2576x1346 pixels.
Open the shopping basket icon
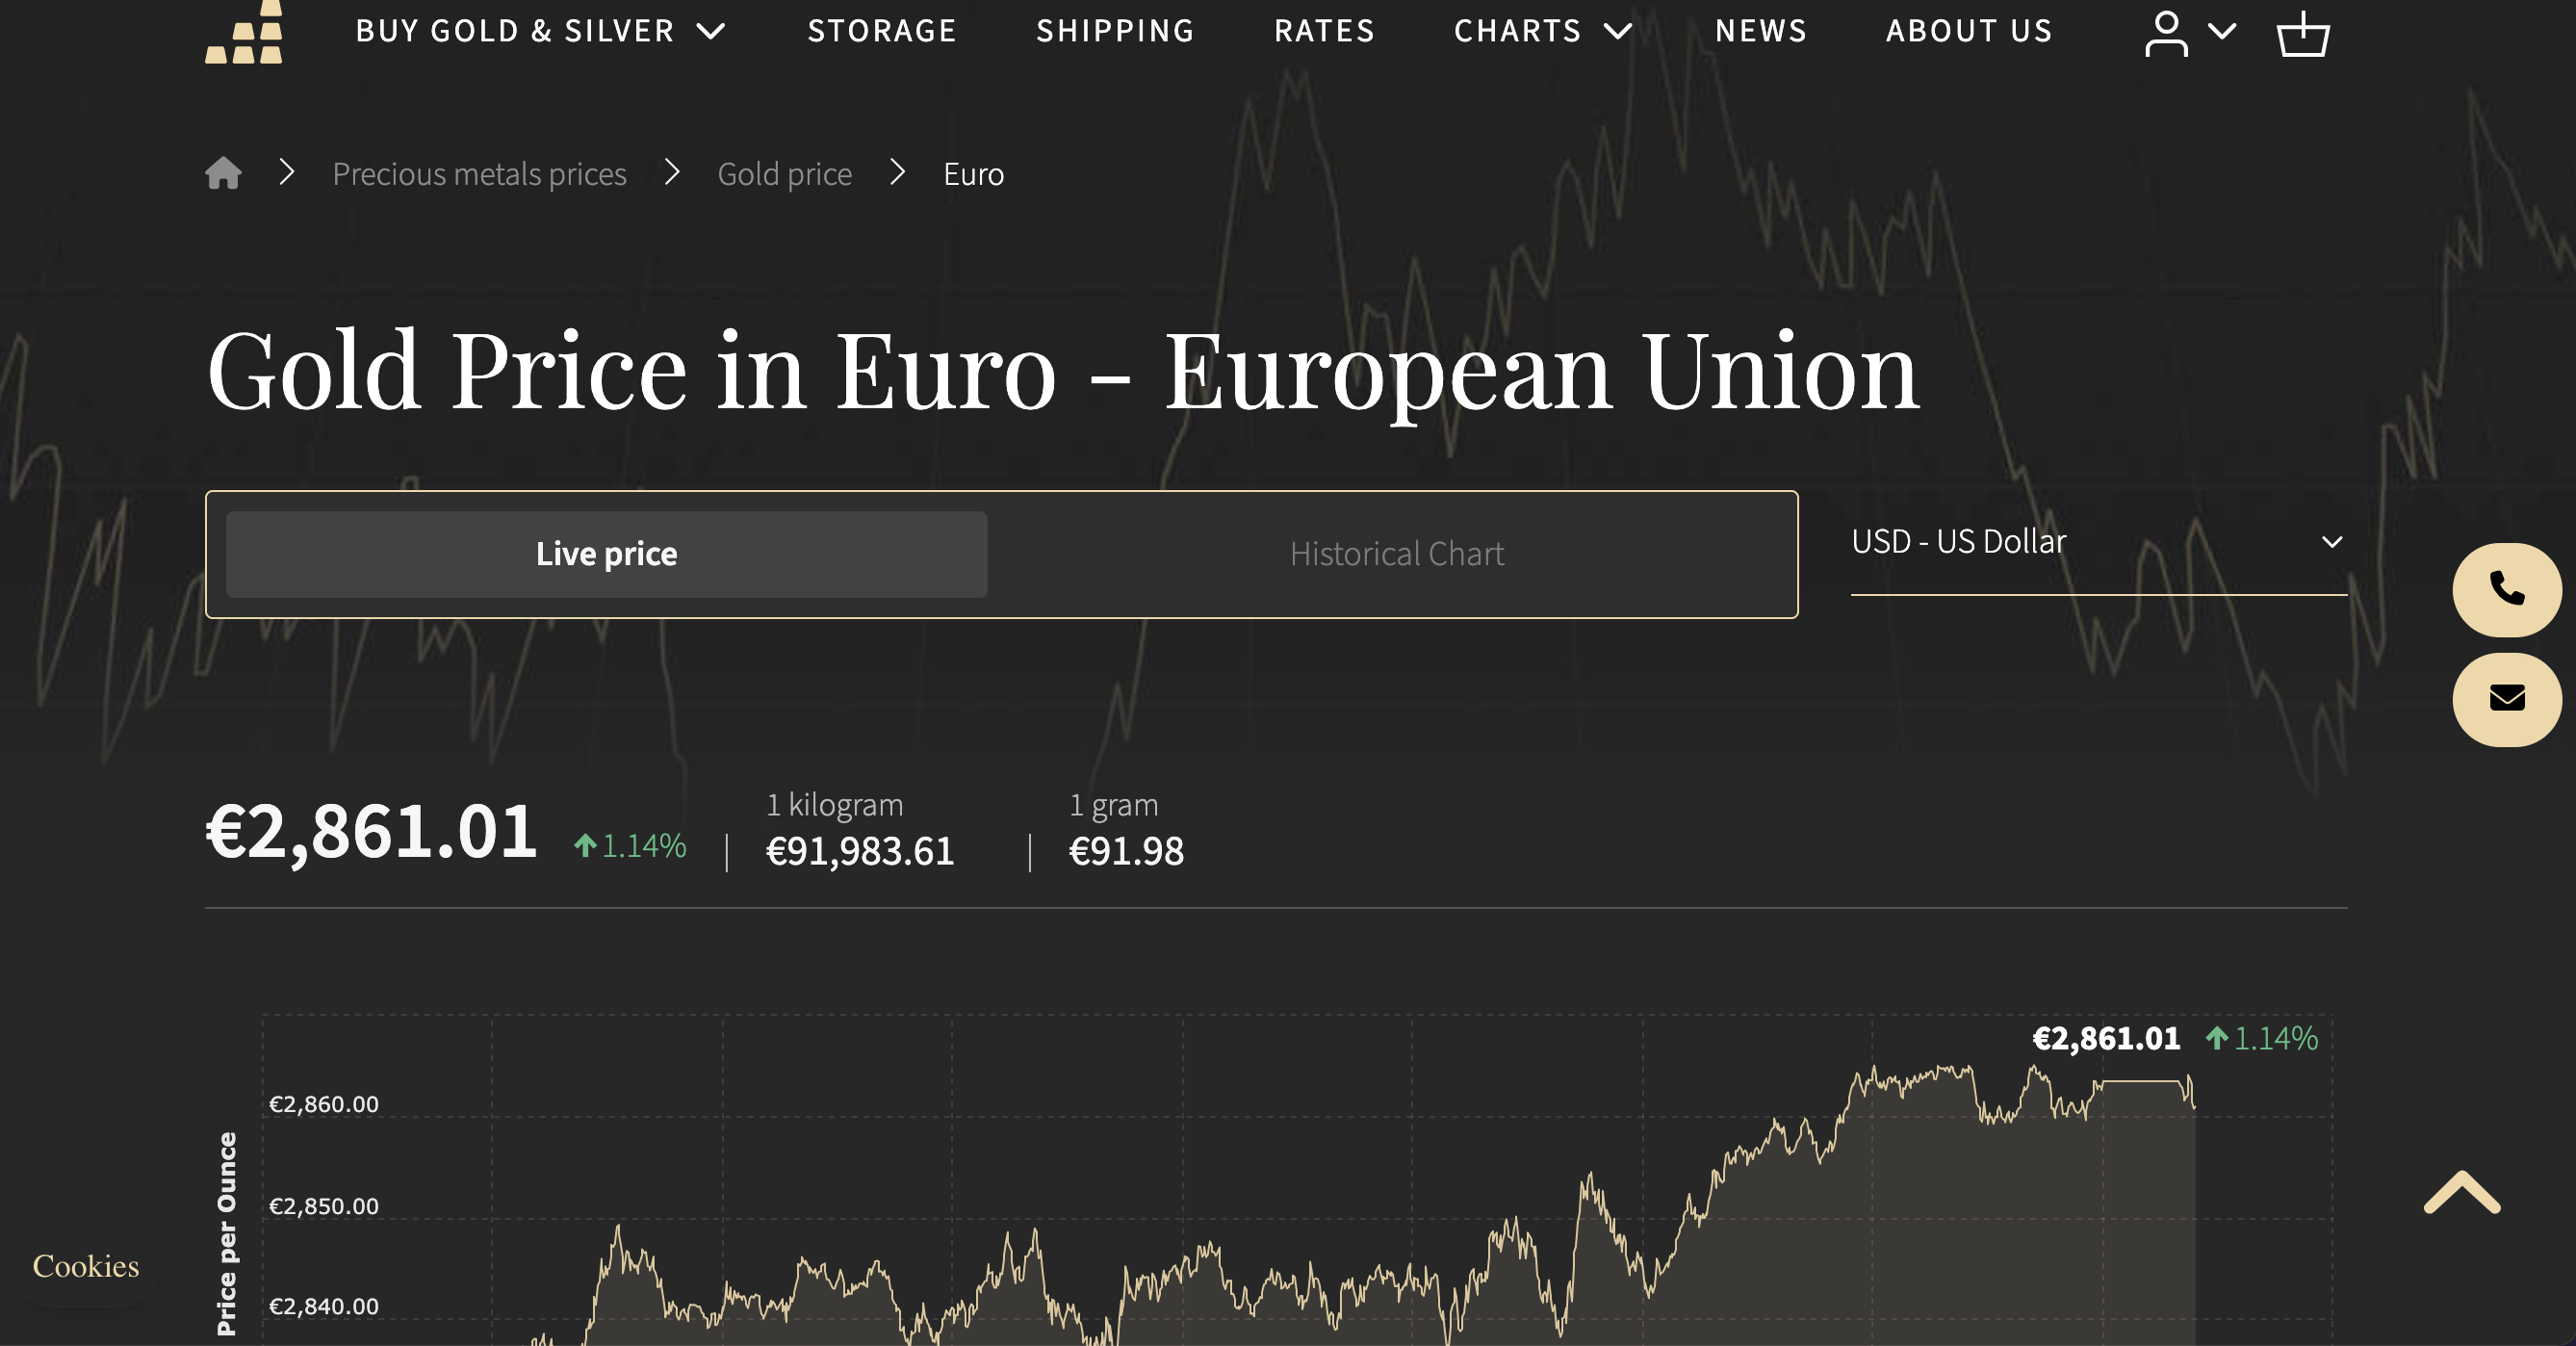[2303, 34]
